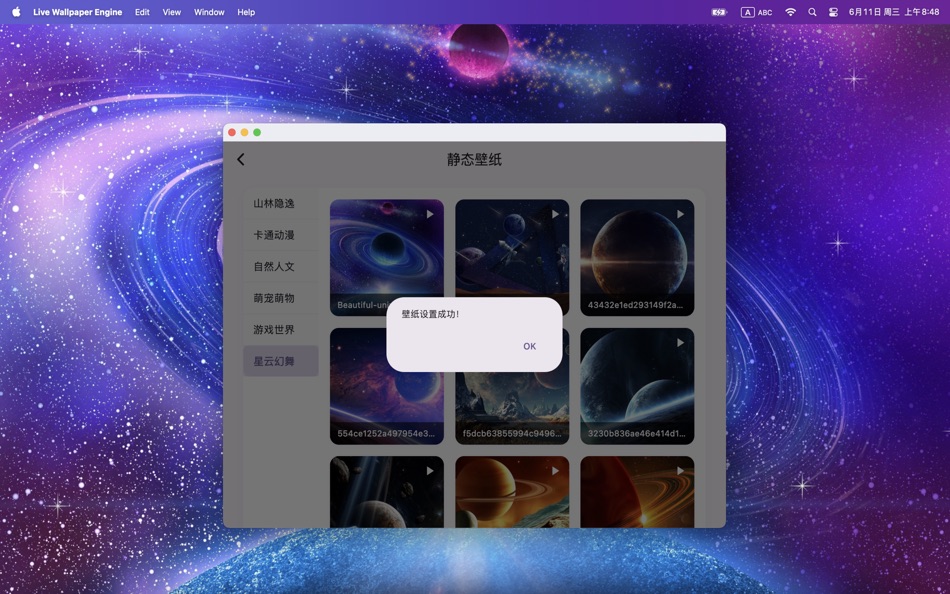Screen dimensions: 950x594
Task: Minimize the window with yellow button
Action: (244, 132)
